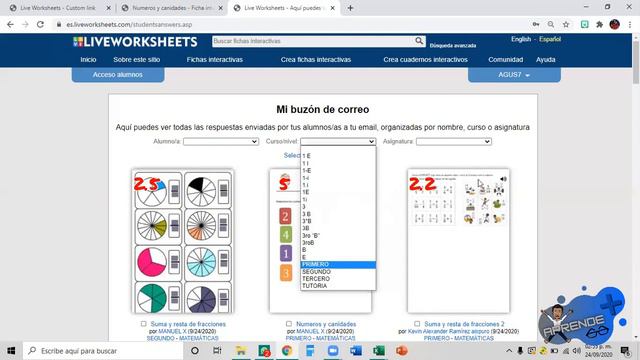The height and width of the screenshot is (360, 640).
Task: Switch site language to English
Action: (521, 39)
